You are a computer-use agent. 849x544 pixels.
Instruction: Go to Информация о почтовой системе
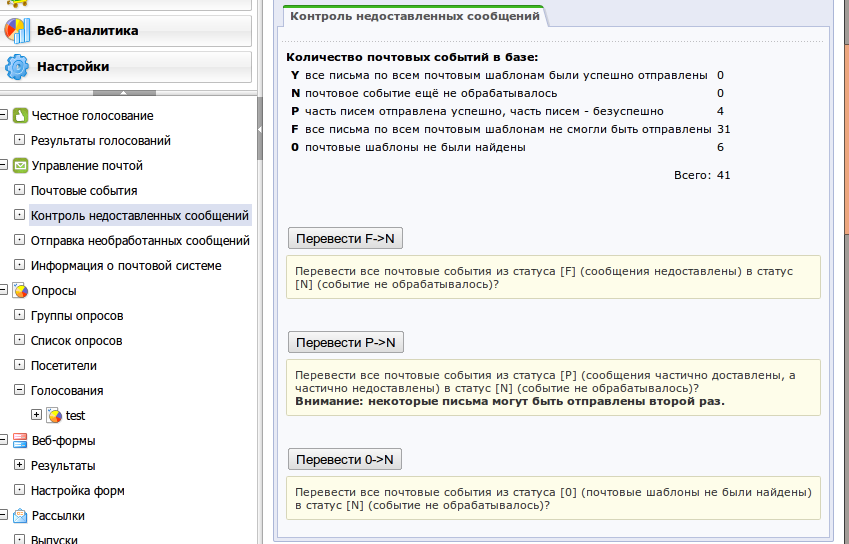pos(126,266)
